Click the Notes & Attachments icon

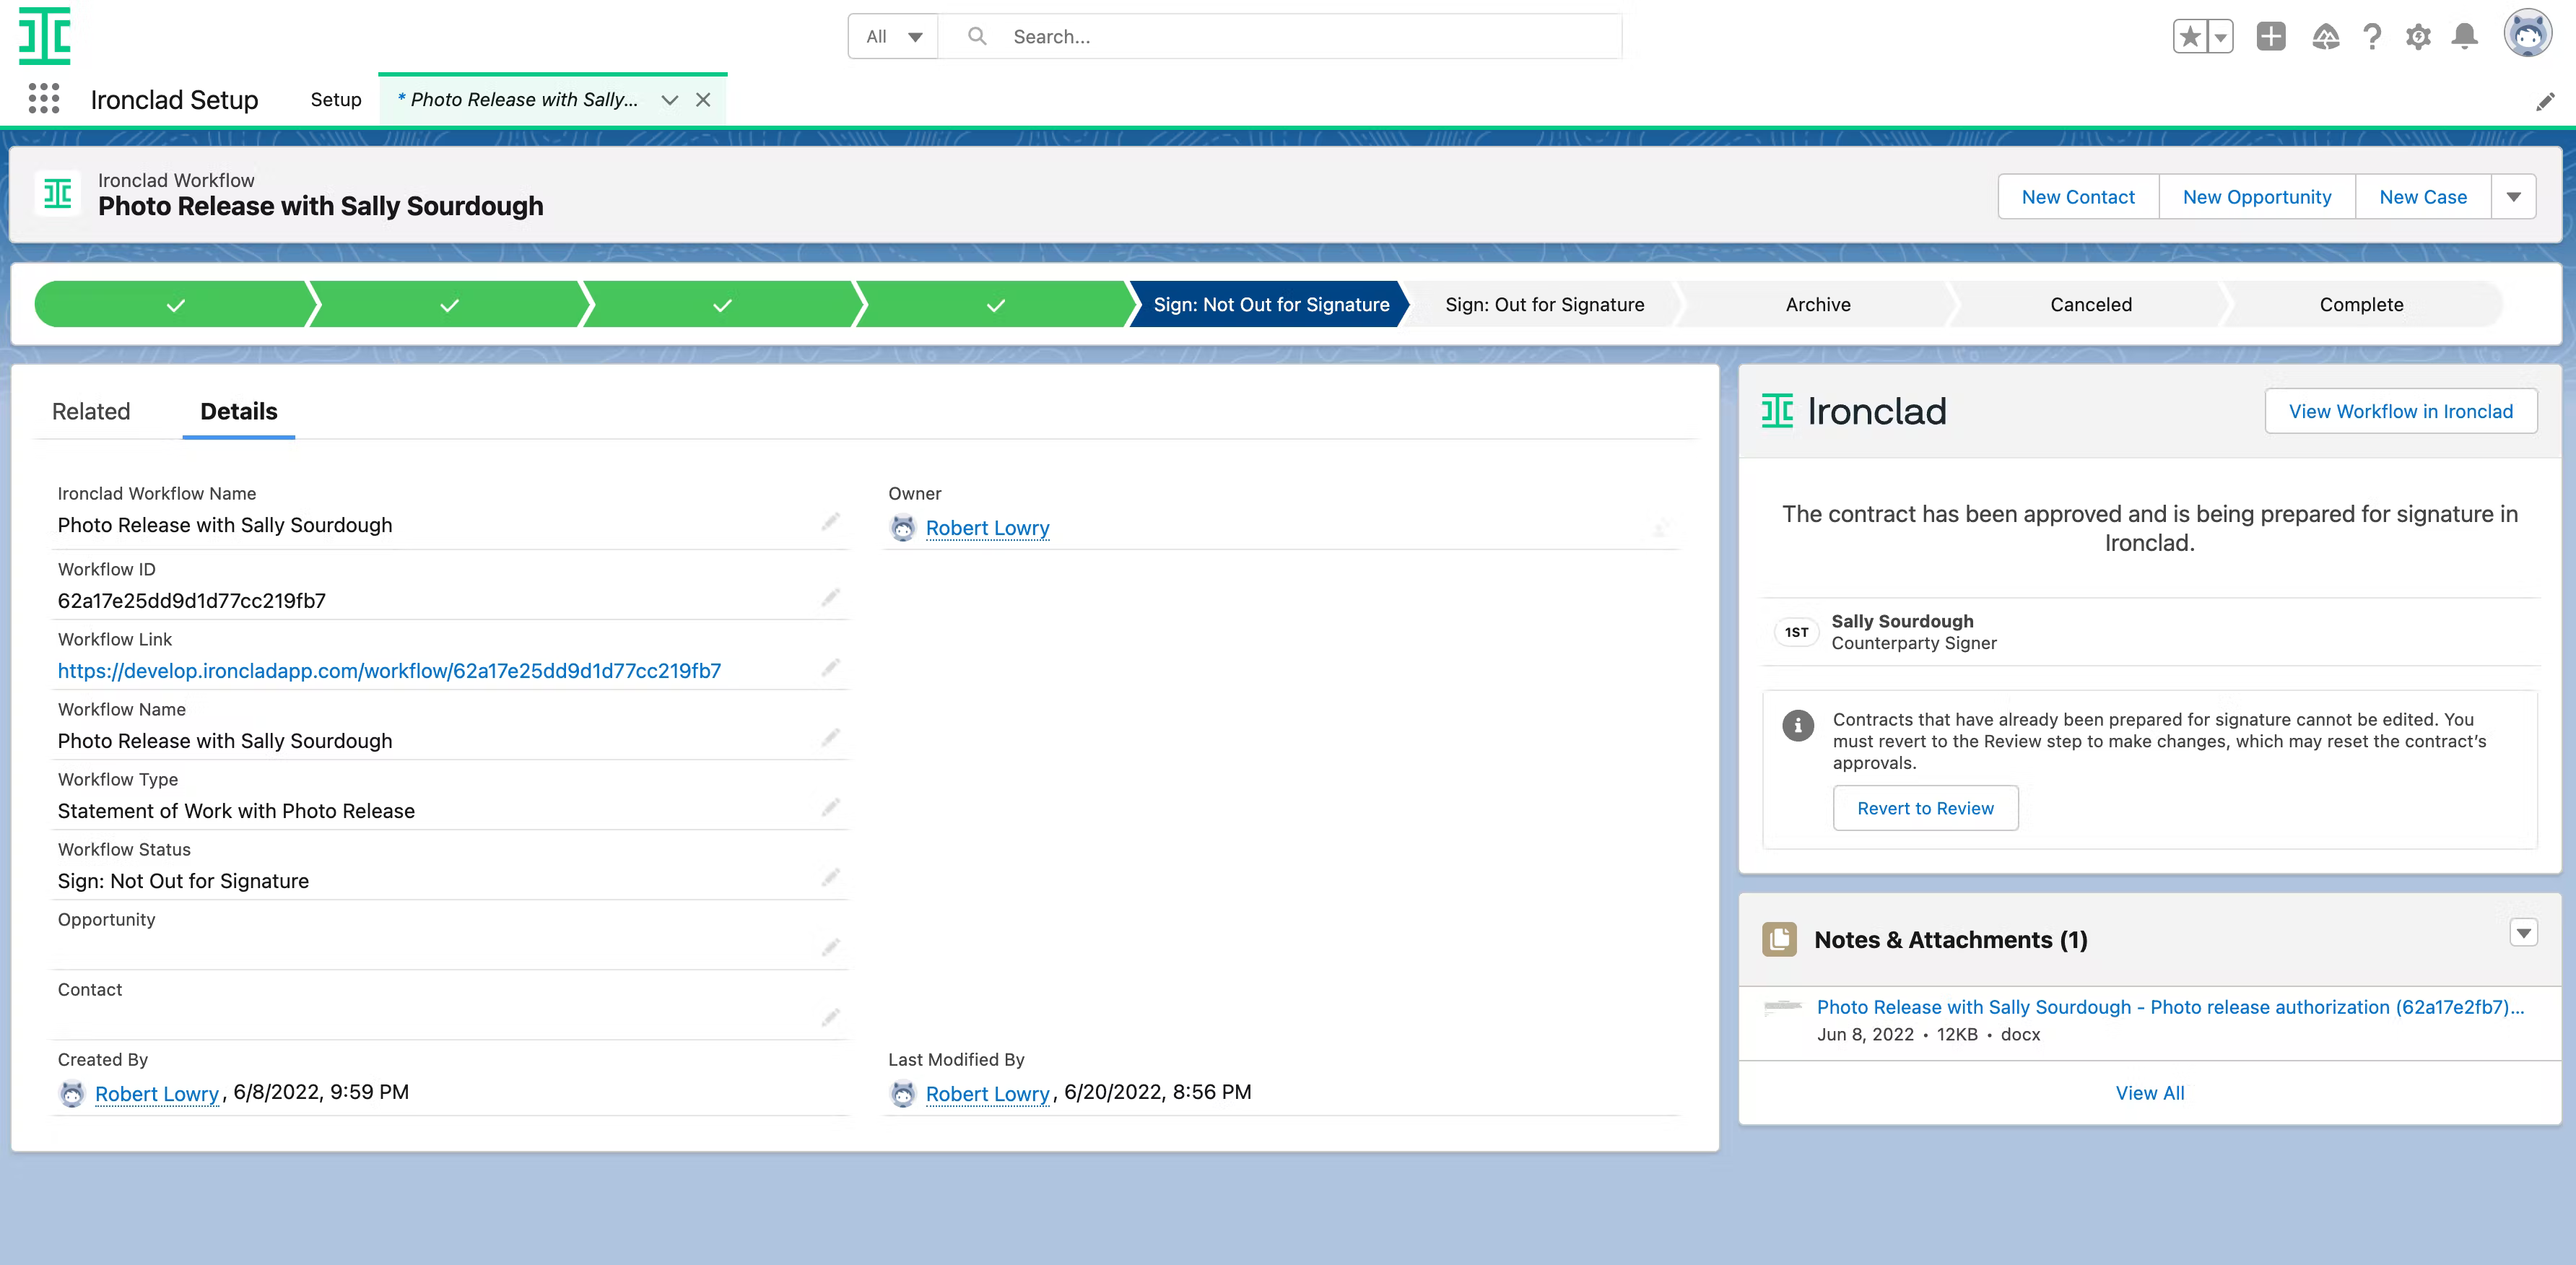coord(1779,939)
